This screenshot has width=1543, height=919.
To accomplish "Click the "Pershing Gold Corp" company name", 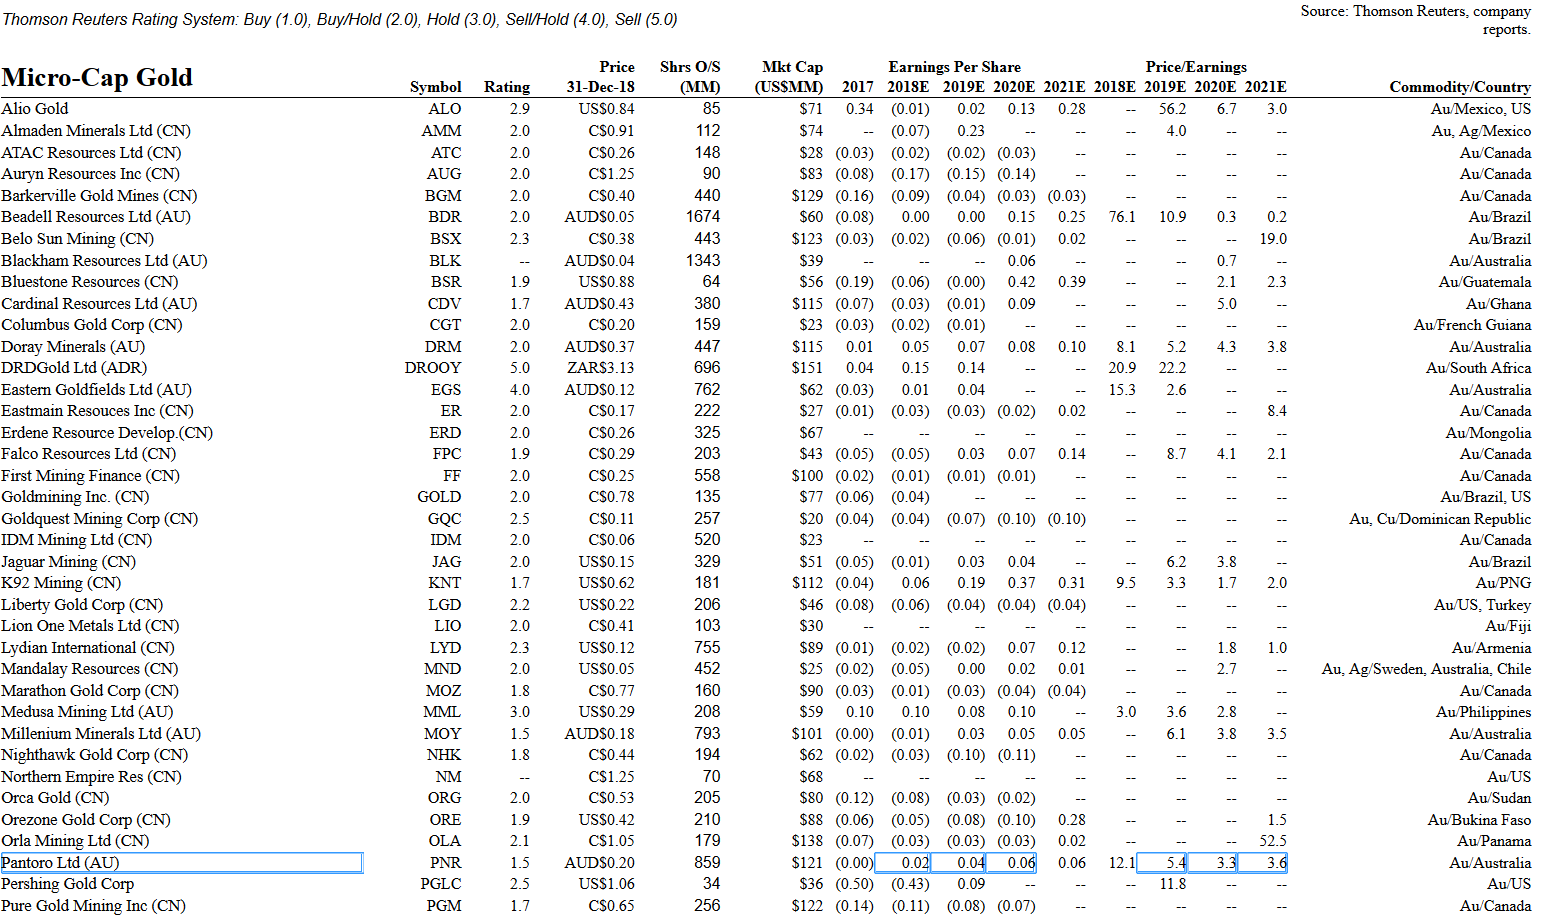I will pyautogui.click(x=67, y=884).
